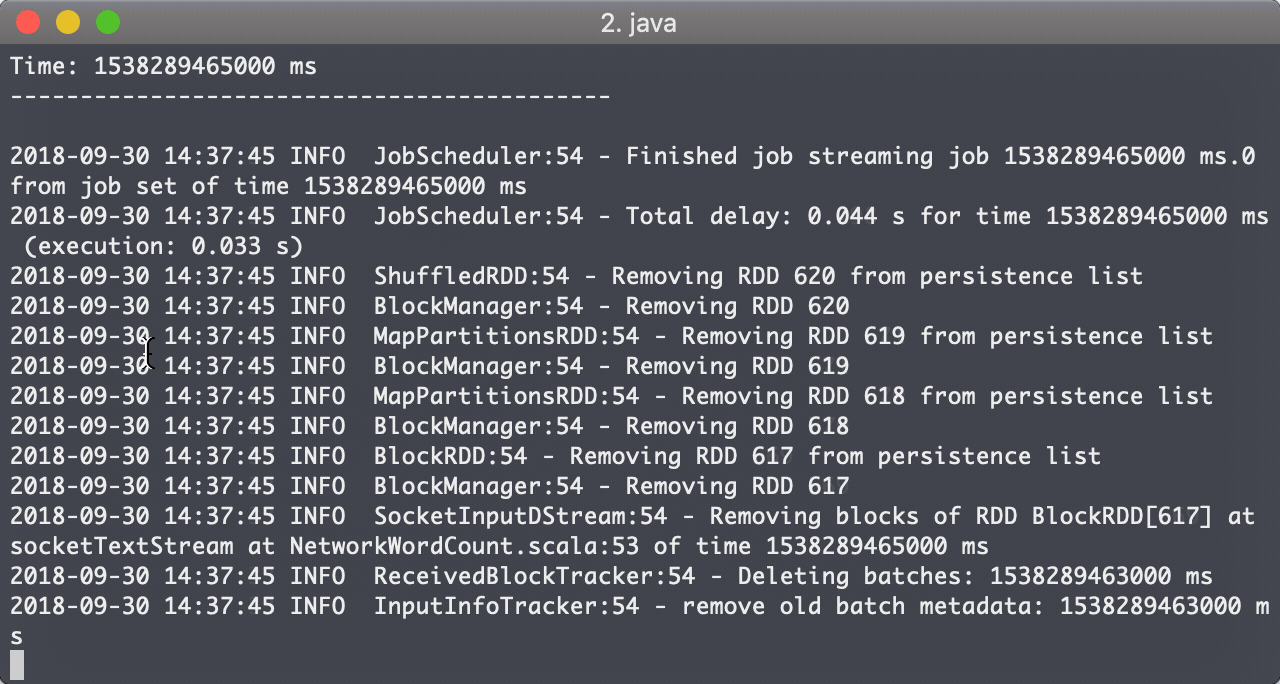Click "InputInfoTracker:54" logger name
The image size is (1280, 684).
point(507,607)
